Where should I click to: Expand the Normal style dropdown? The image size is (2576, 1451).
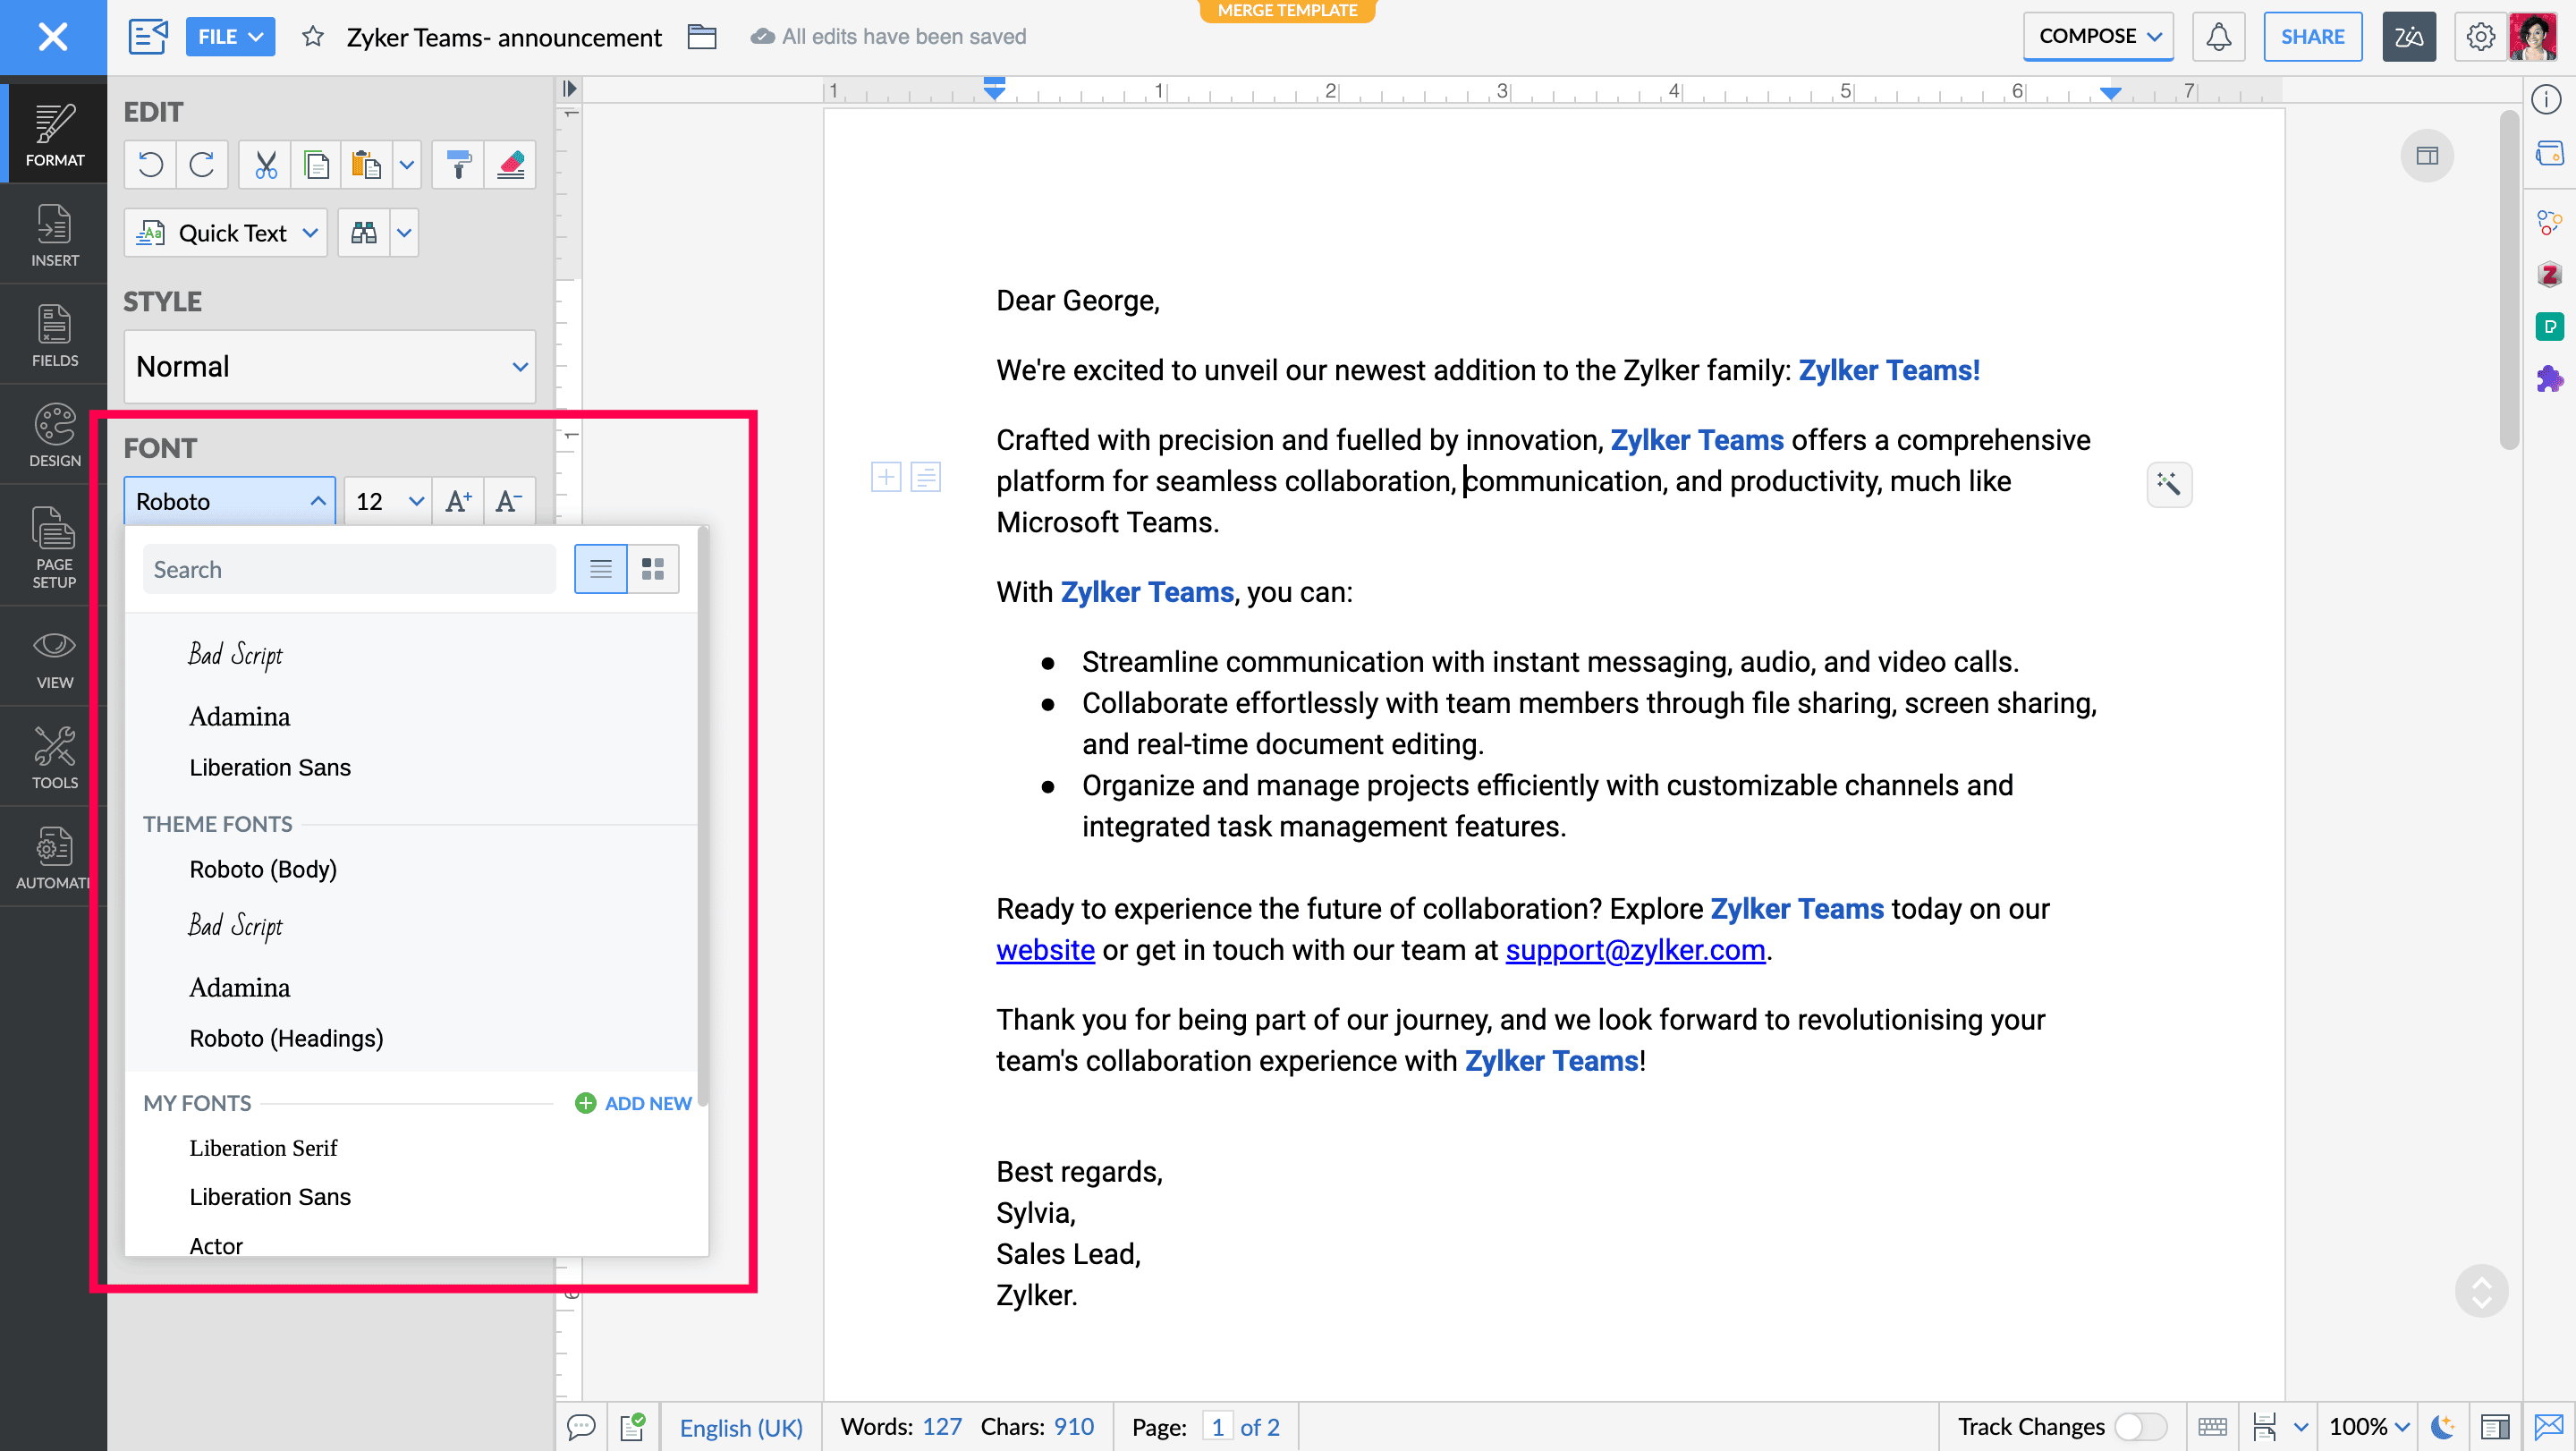tap(519, 367)
